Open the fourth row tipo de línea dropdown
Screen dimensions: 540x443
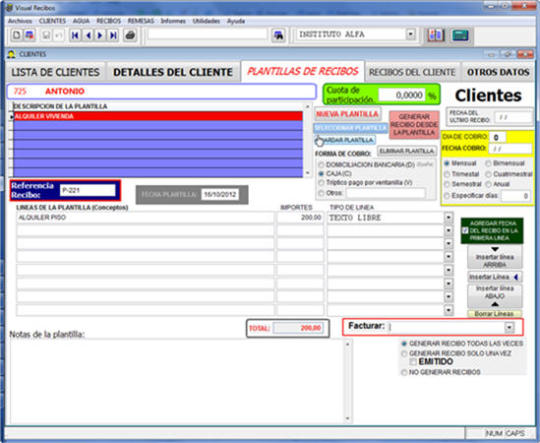point(448,257)
